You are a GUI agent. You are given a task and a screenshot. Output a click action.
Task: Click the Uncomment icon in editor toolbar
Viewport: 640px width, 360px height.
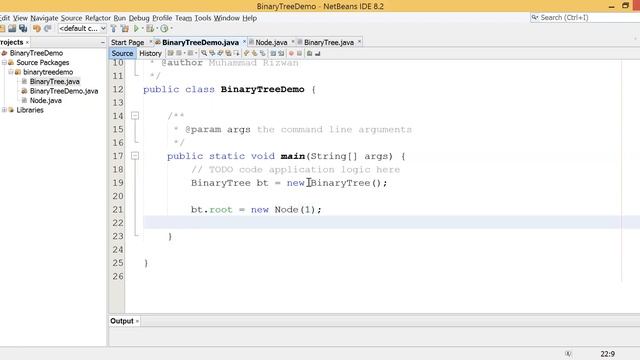pos(318,53)
